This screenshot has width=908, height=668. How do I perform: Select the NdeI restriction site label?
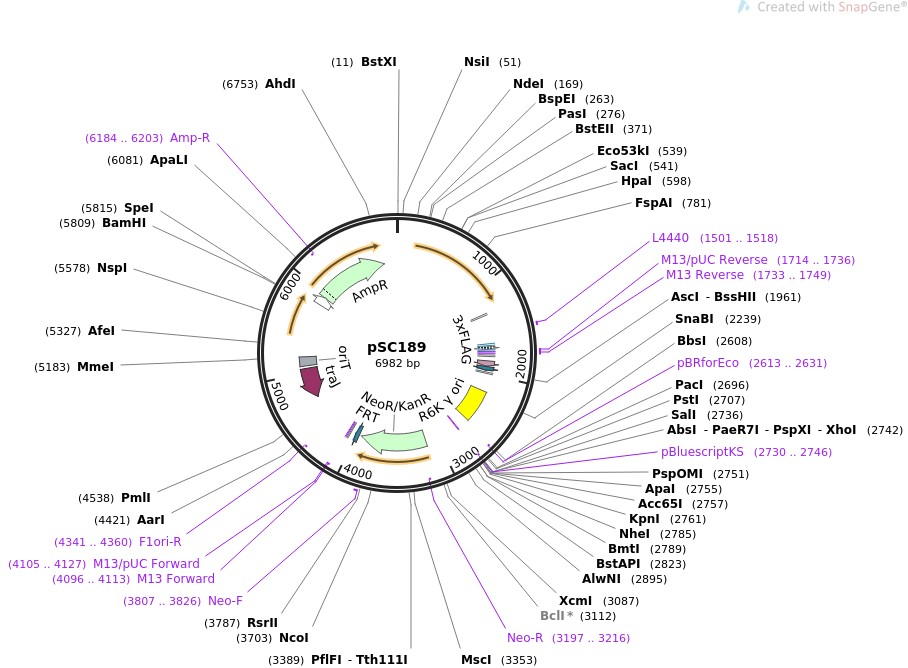click(x=528, y=84)
